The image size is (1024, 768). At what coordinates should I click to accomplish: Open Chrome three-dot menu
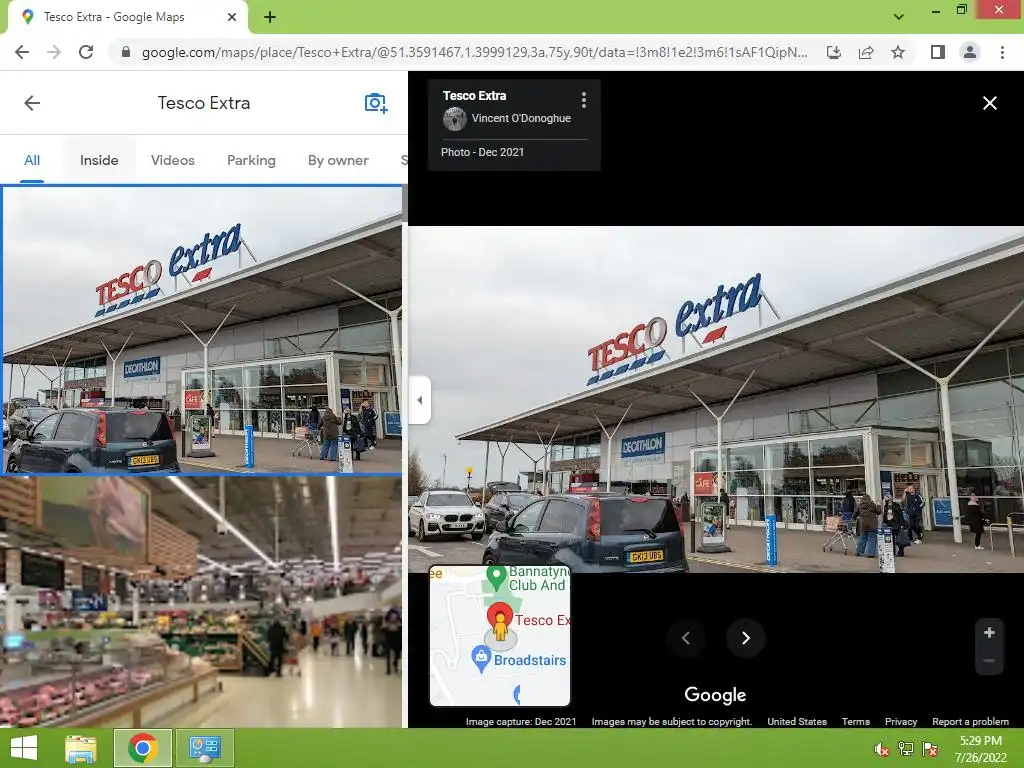[x=1002, y=52]
